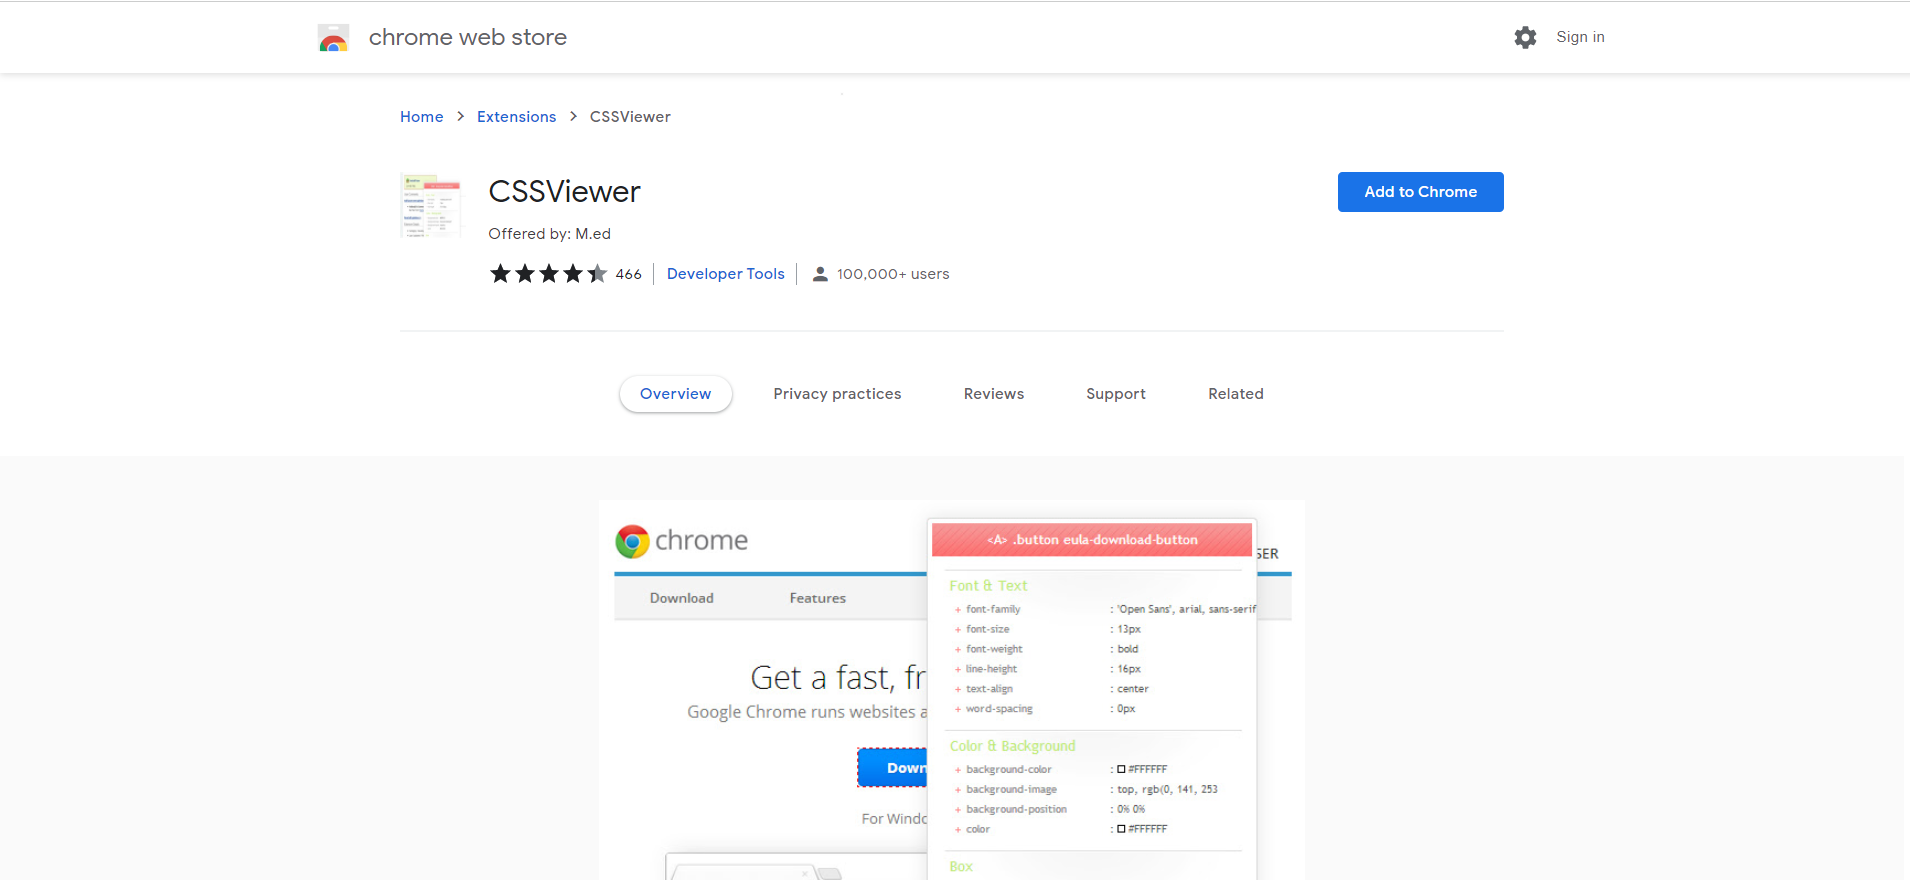Open the Reviews tab
The width and height of the screenshot is (1910, 880).
pyautogui.click(x=994, y=394)
